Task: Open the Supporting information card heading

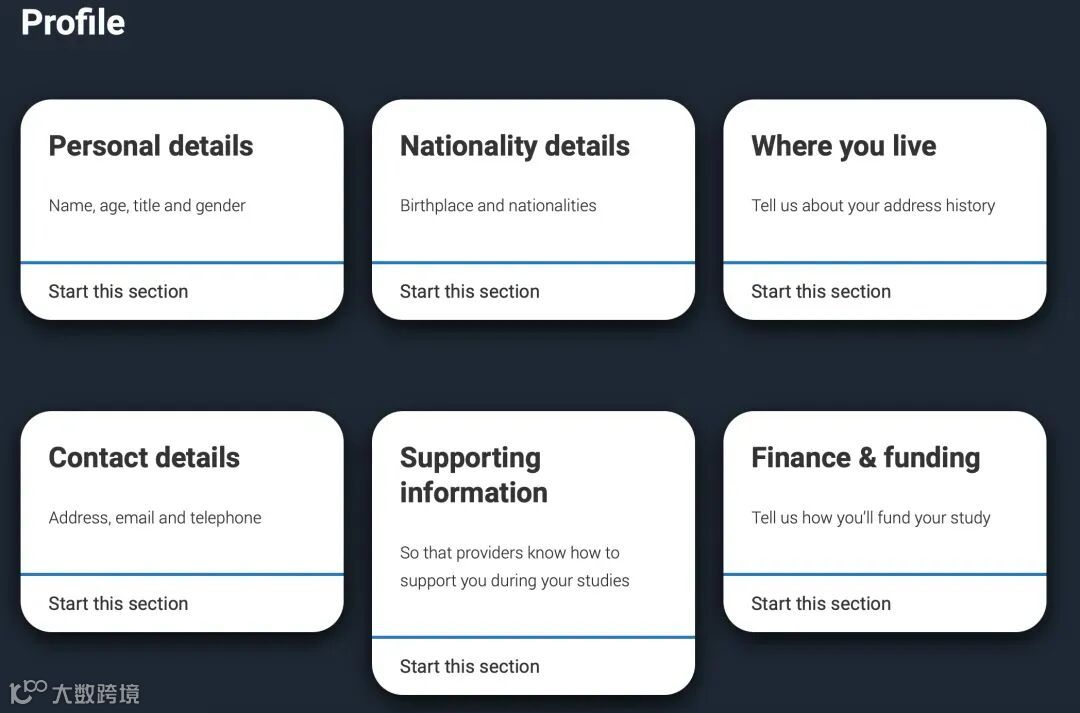Action: (x=473, y=475)
